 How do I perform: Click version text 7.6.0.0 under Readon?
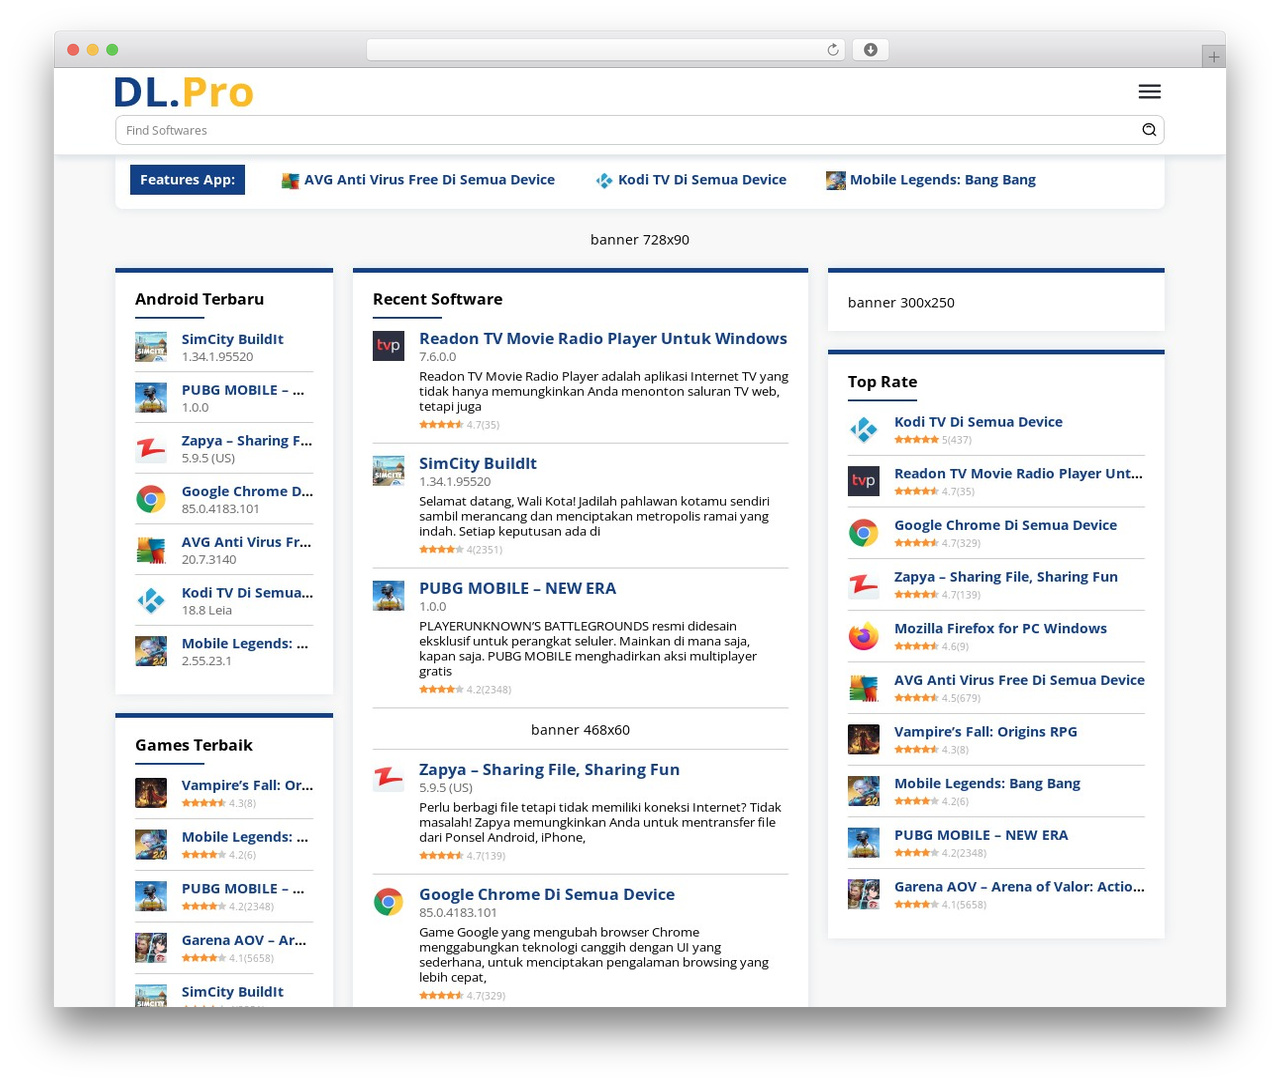[x=437, y=357]
